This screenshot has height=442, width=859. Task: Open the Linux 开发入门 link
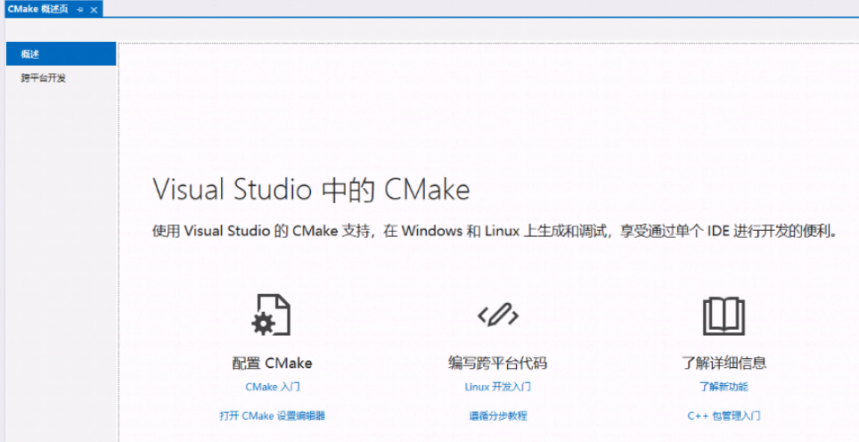(x=497, y=387)
